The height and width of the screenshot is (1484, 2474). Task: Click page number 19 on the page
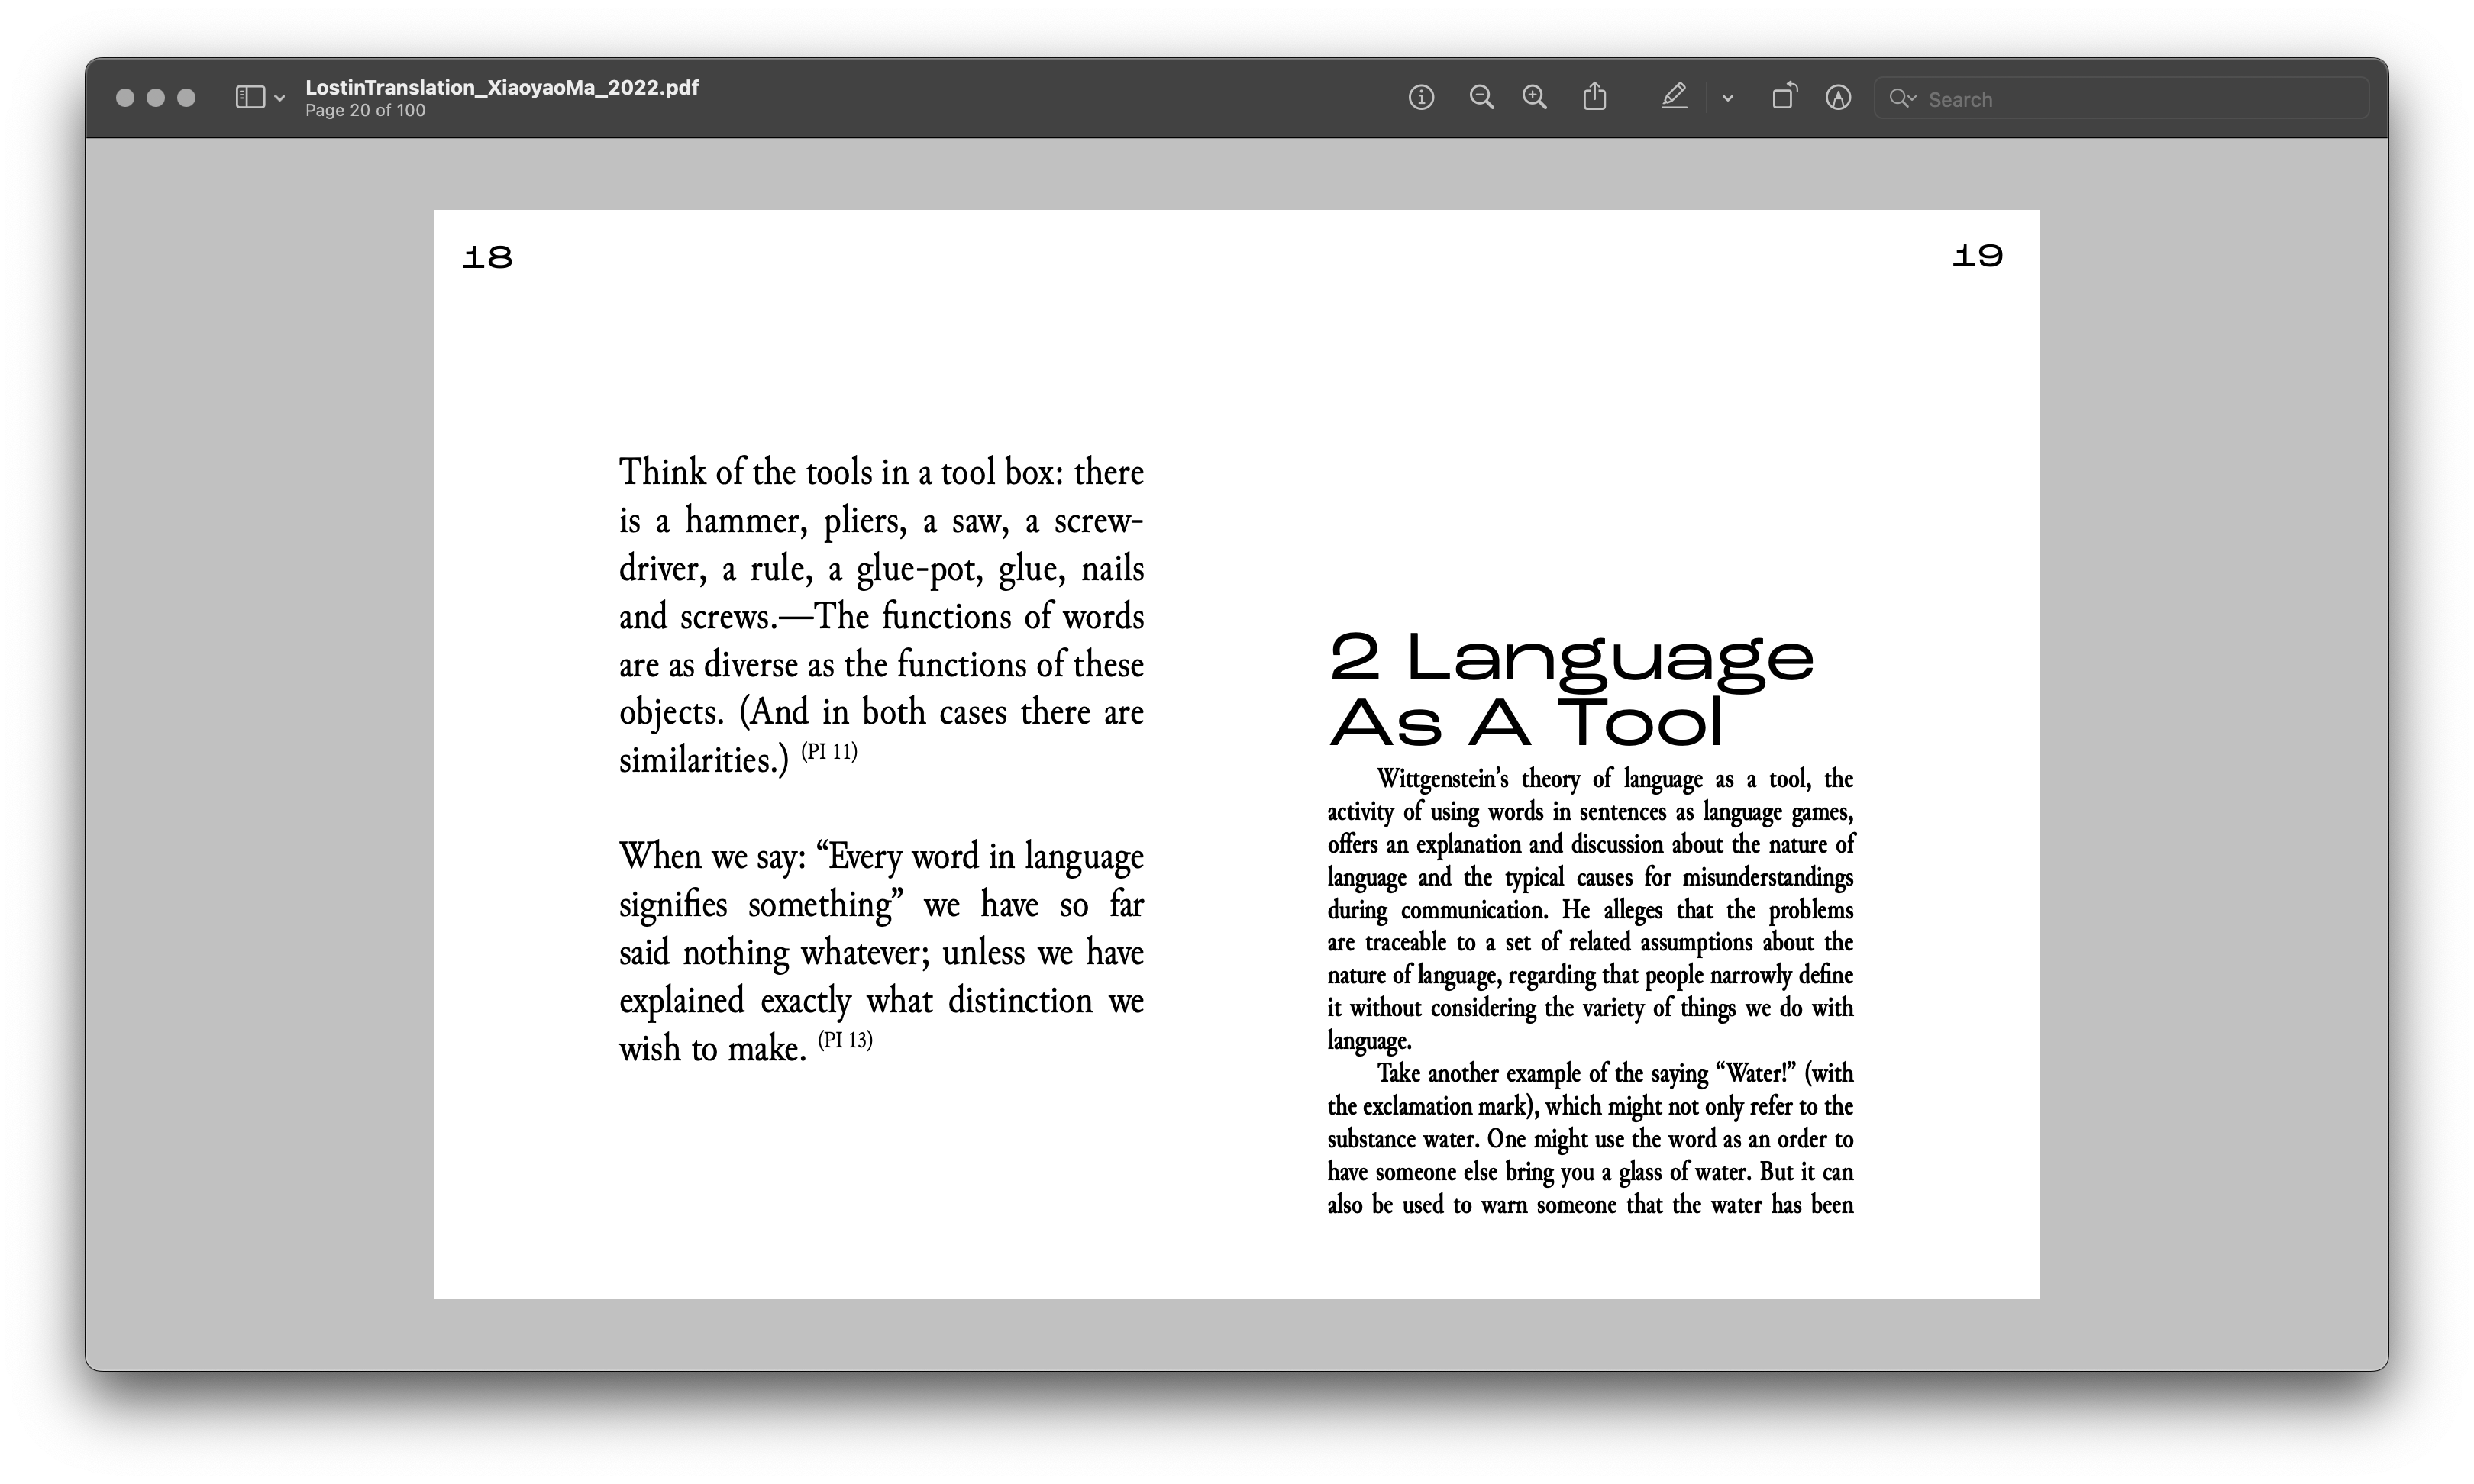[x=1977, y=257]
